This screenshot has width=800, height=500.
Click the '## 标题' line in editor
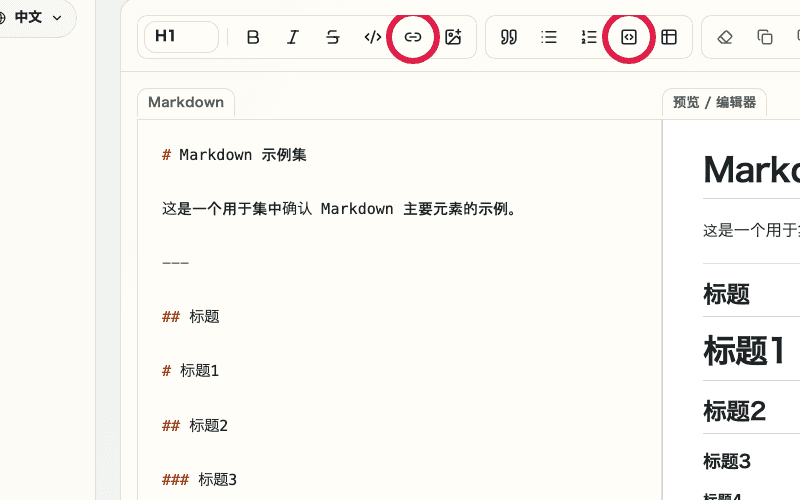pyautogui.click(x=191, y=316)
